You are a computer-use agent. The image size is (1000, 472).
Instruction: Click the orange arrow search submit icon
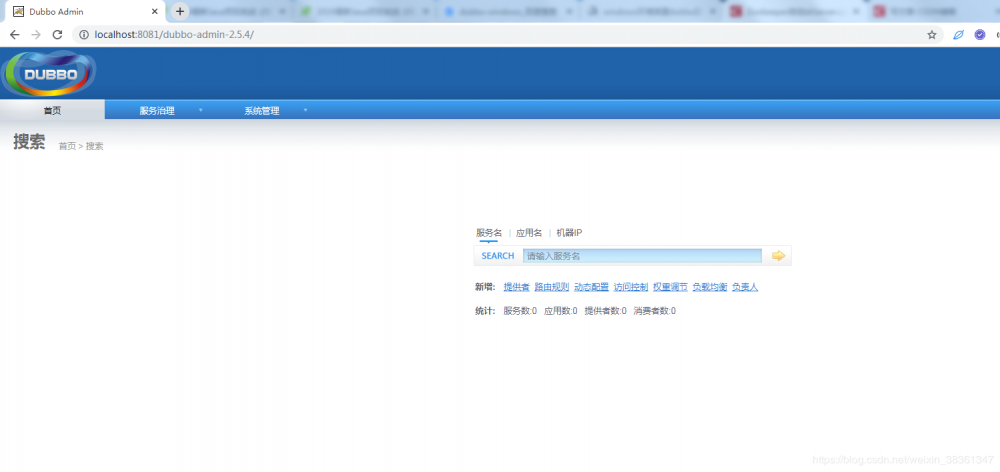point(778,256)
